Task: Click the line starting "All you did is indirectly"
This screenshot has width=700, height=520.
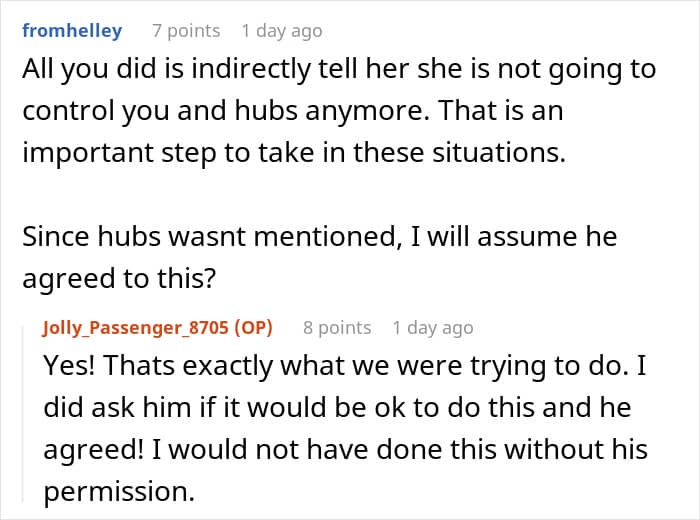Action: [339, 69]
